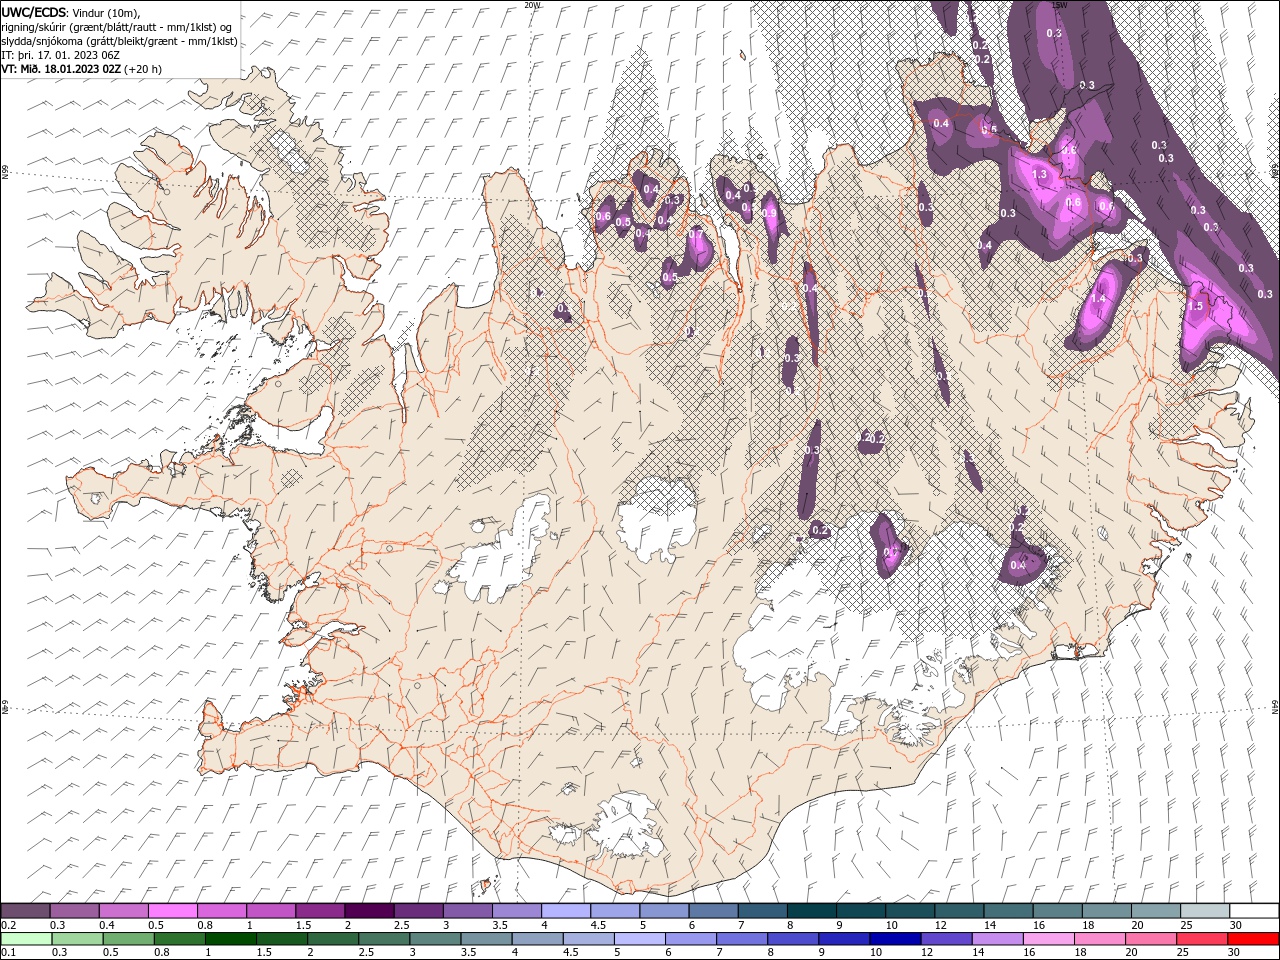Click the pale green 0.1 swatch, lower legend row
This screenshot has height=960, width=1280.
coord(26,939)
